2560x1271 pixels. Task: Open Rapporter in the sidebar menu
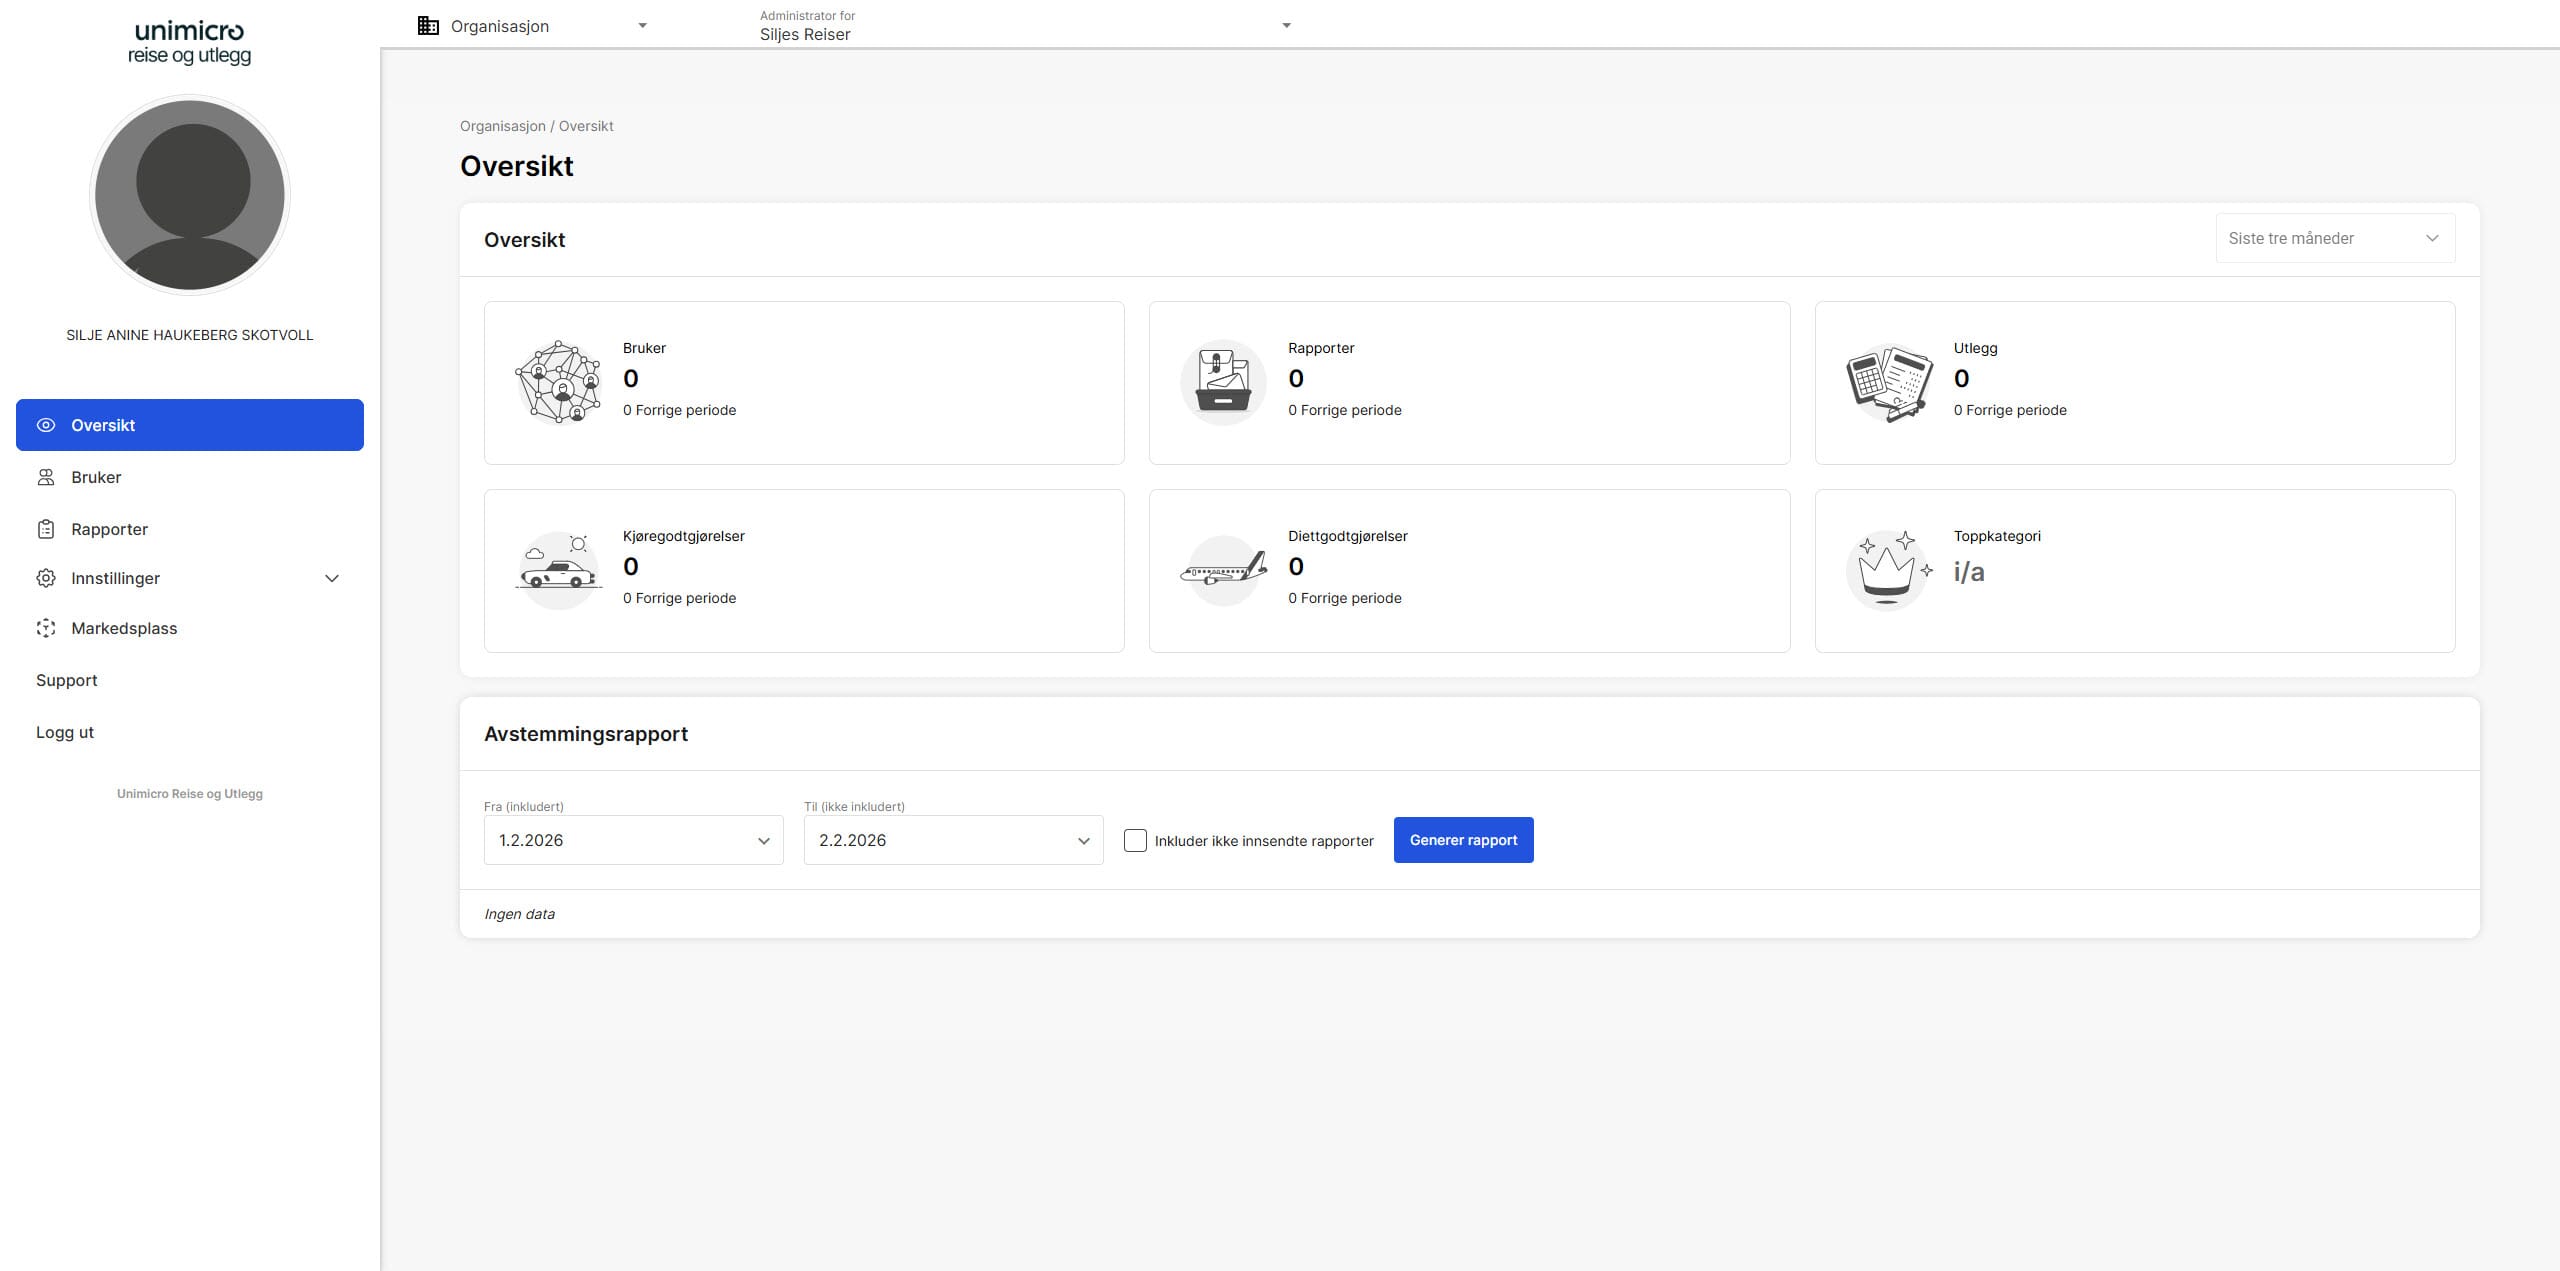pos(109,529)
